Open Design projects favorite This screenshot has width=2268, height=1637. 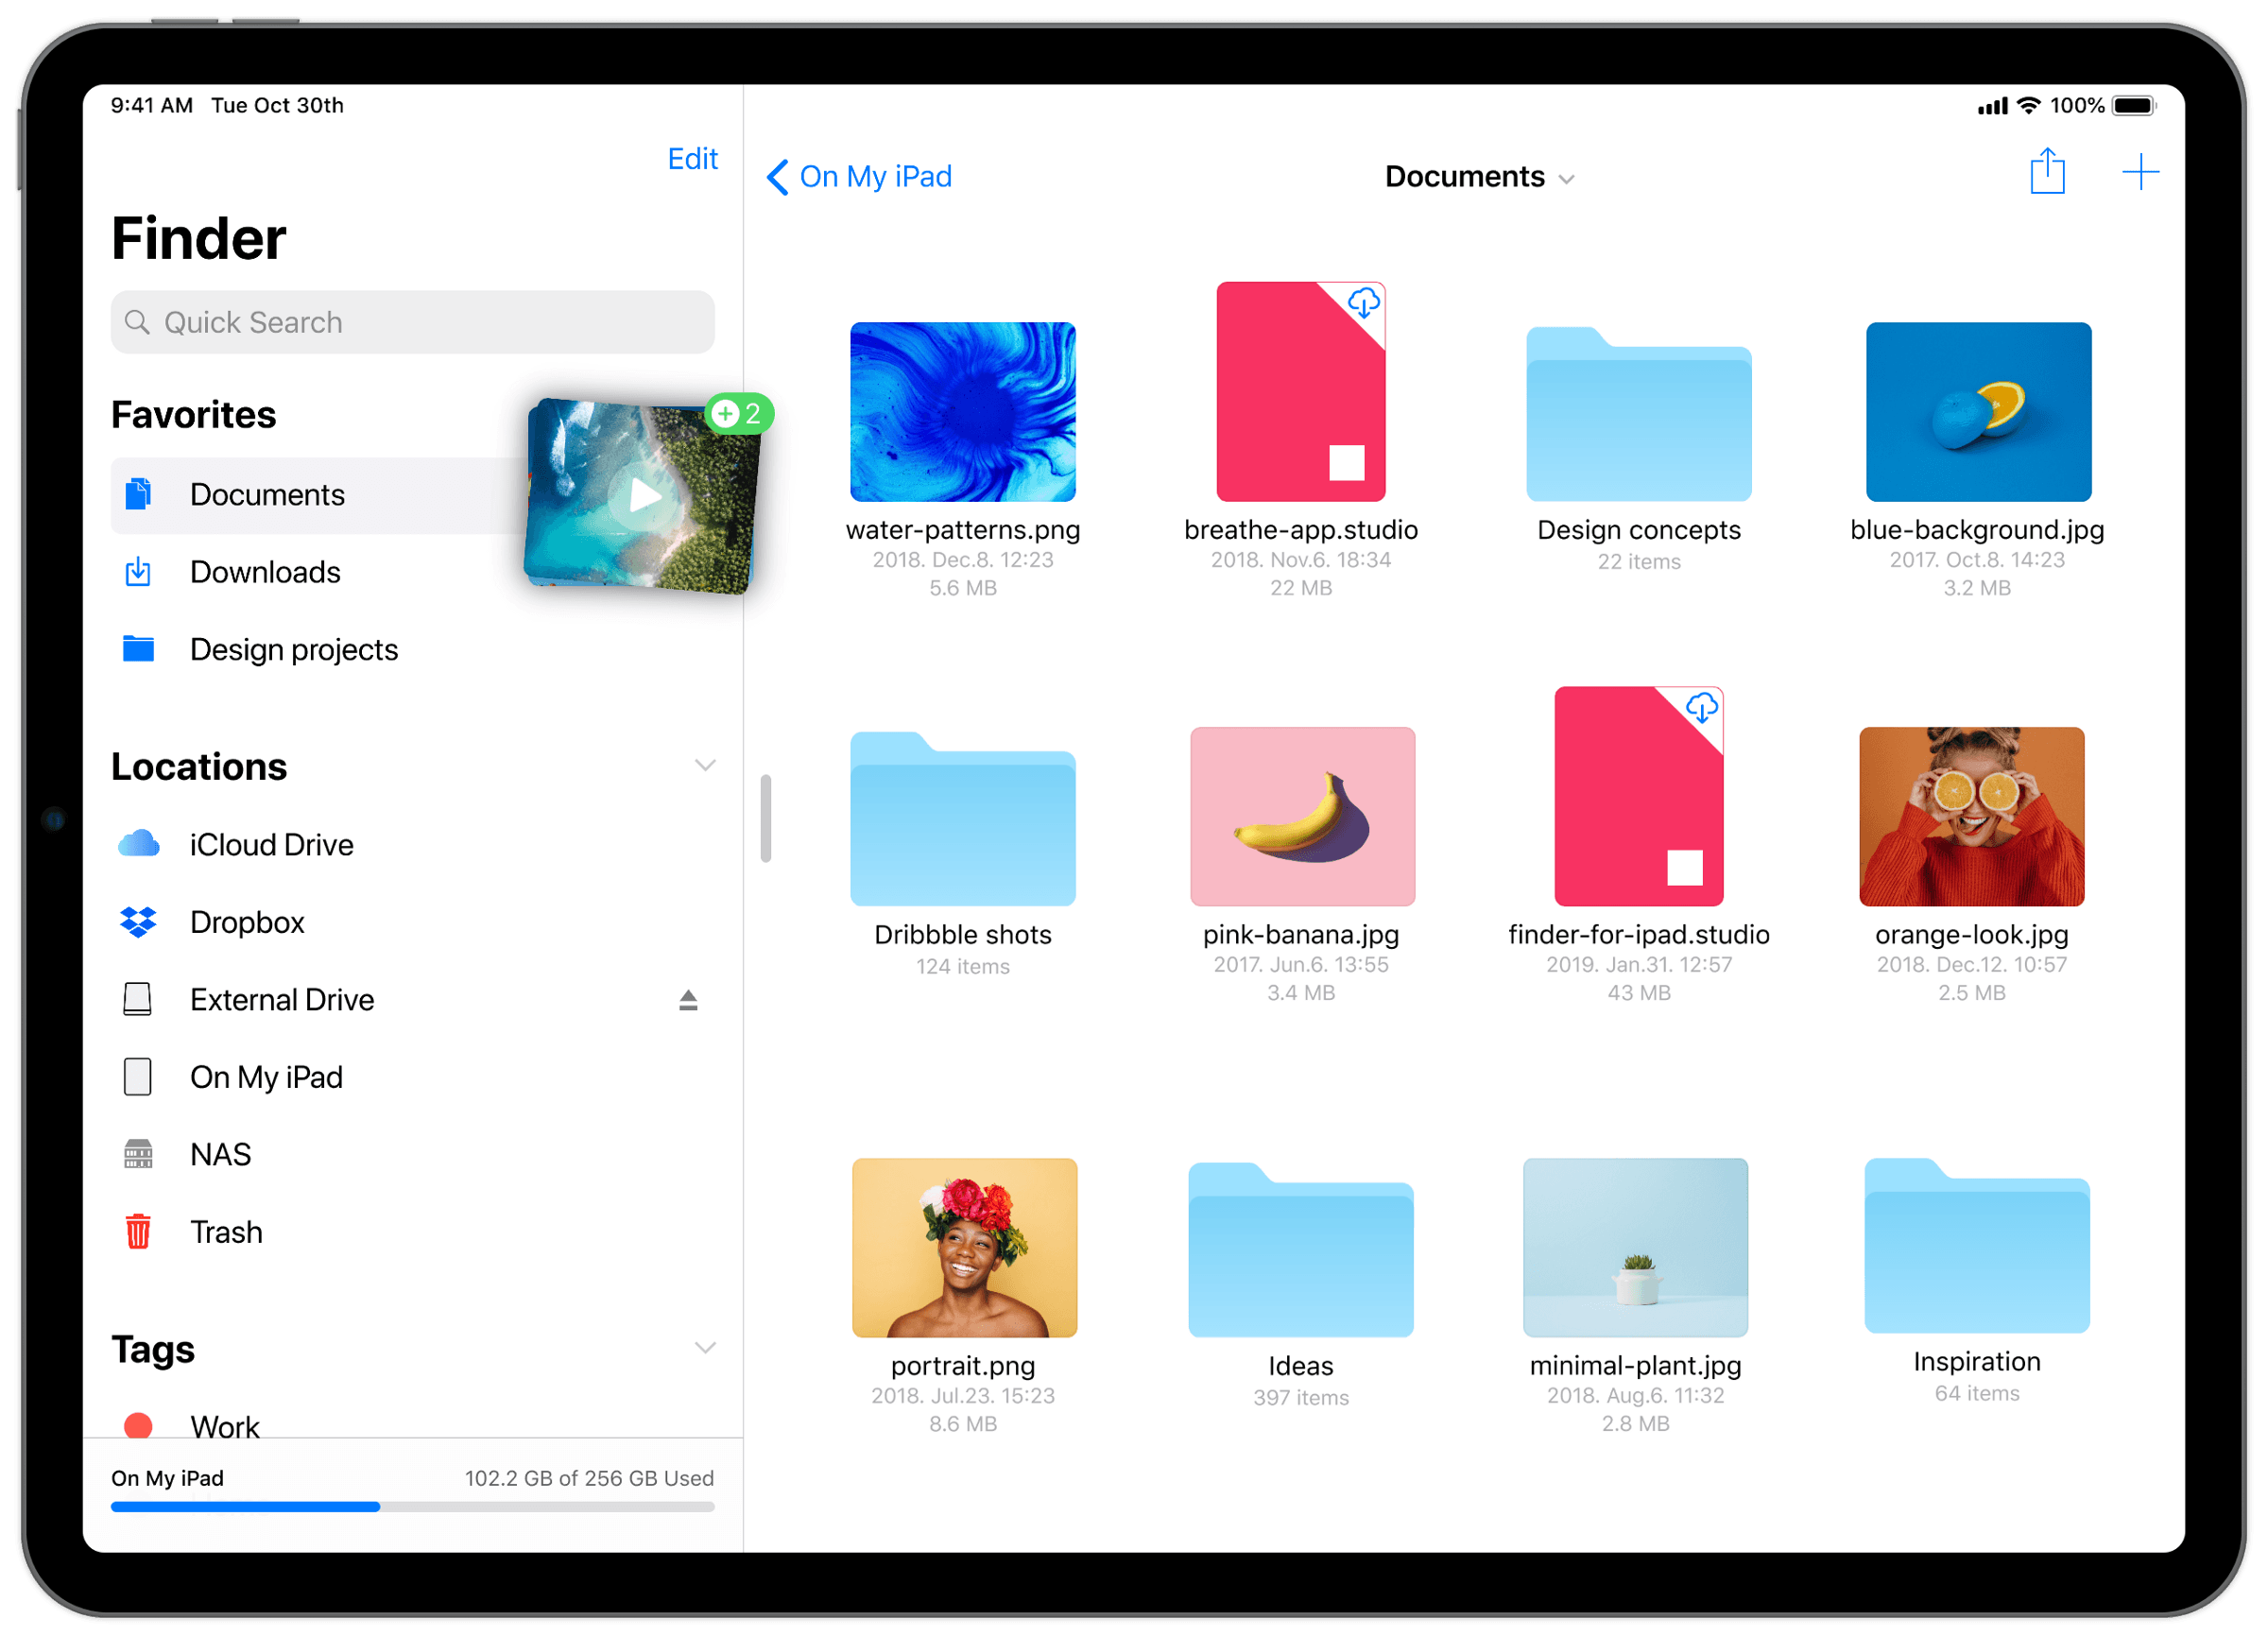pos(412,650)
